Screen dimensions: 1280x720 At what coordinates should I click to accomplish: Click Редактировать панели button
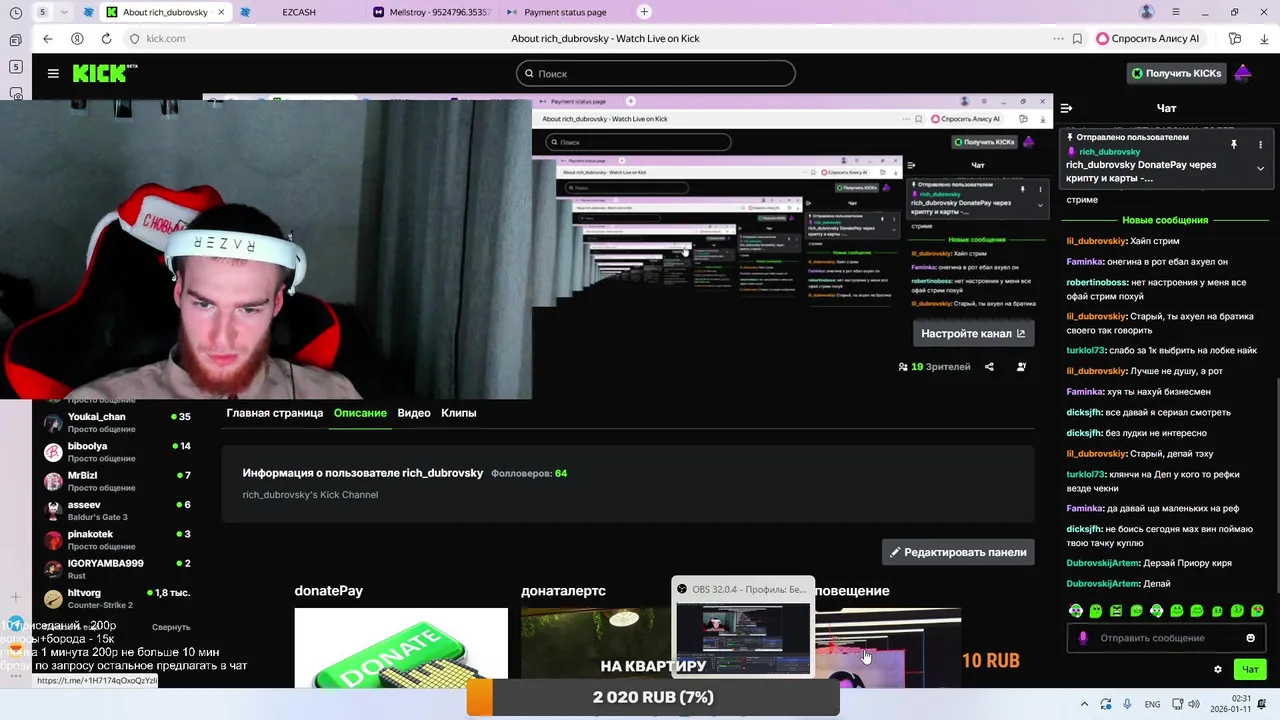click(958, 552)
